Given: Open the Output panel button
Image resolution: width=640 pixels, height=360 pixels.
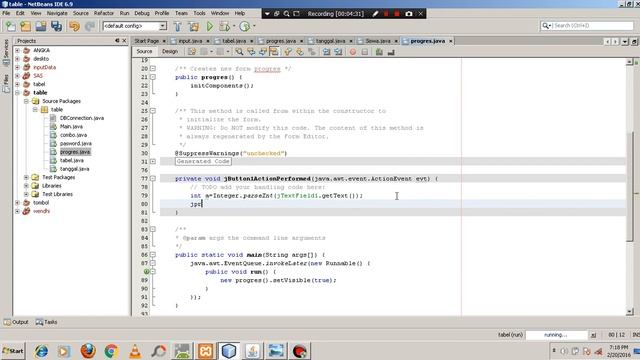Looking at the screenshot, I should (x=16, y=322).
